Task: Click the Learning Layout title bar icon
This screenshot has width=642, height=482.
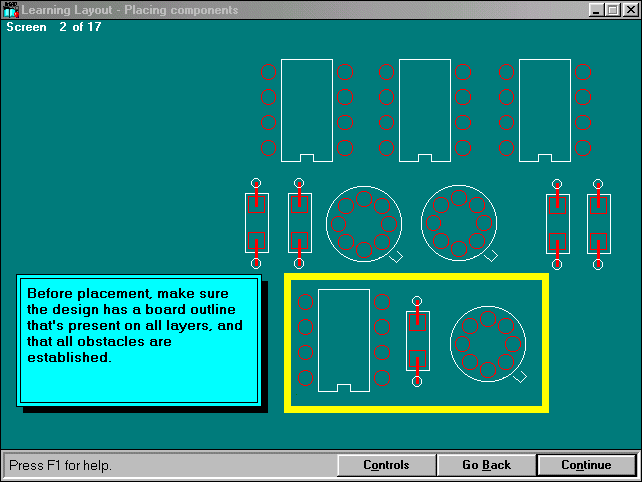Action: point(11,10)
